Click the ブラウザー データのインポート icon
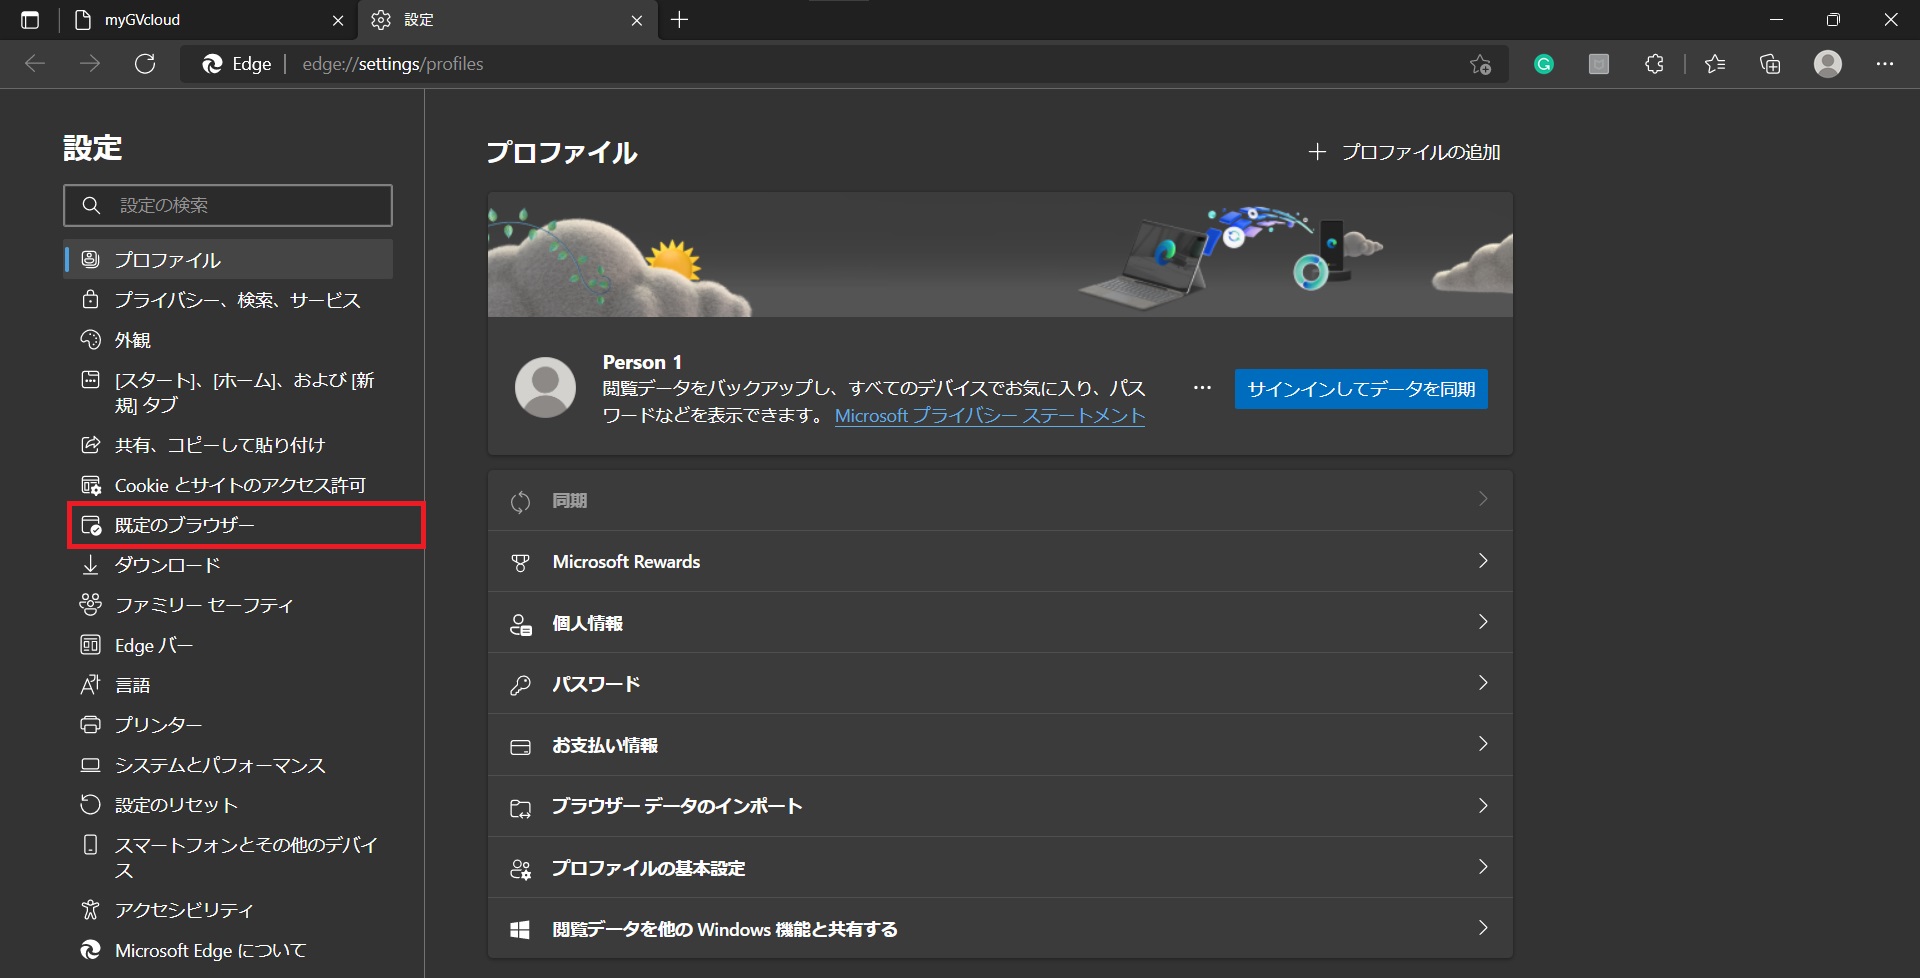 coord(520,808)
